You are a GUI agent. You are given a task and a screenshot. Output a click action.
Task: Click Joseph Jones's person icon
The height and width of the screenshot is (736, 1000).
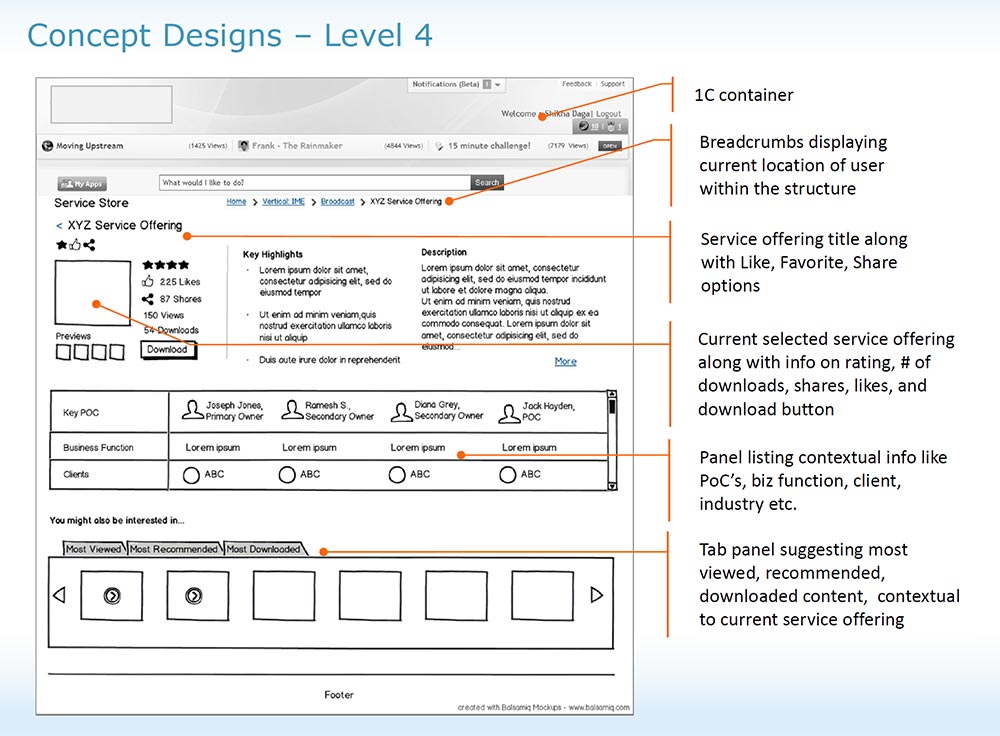(x=193, y=409)
